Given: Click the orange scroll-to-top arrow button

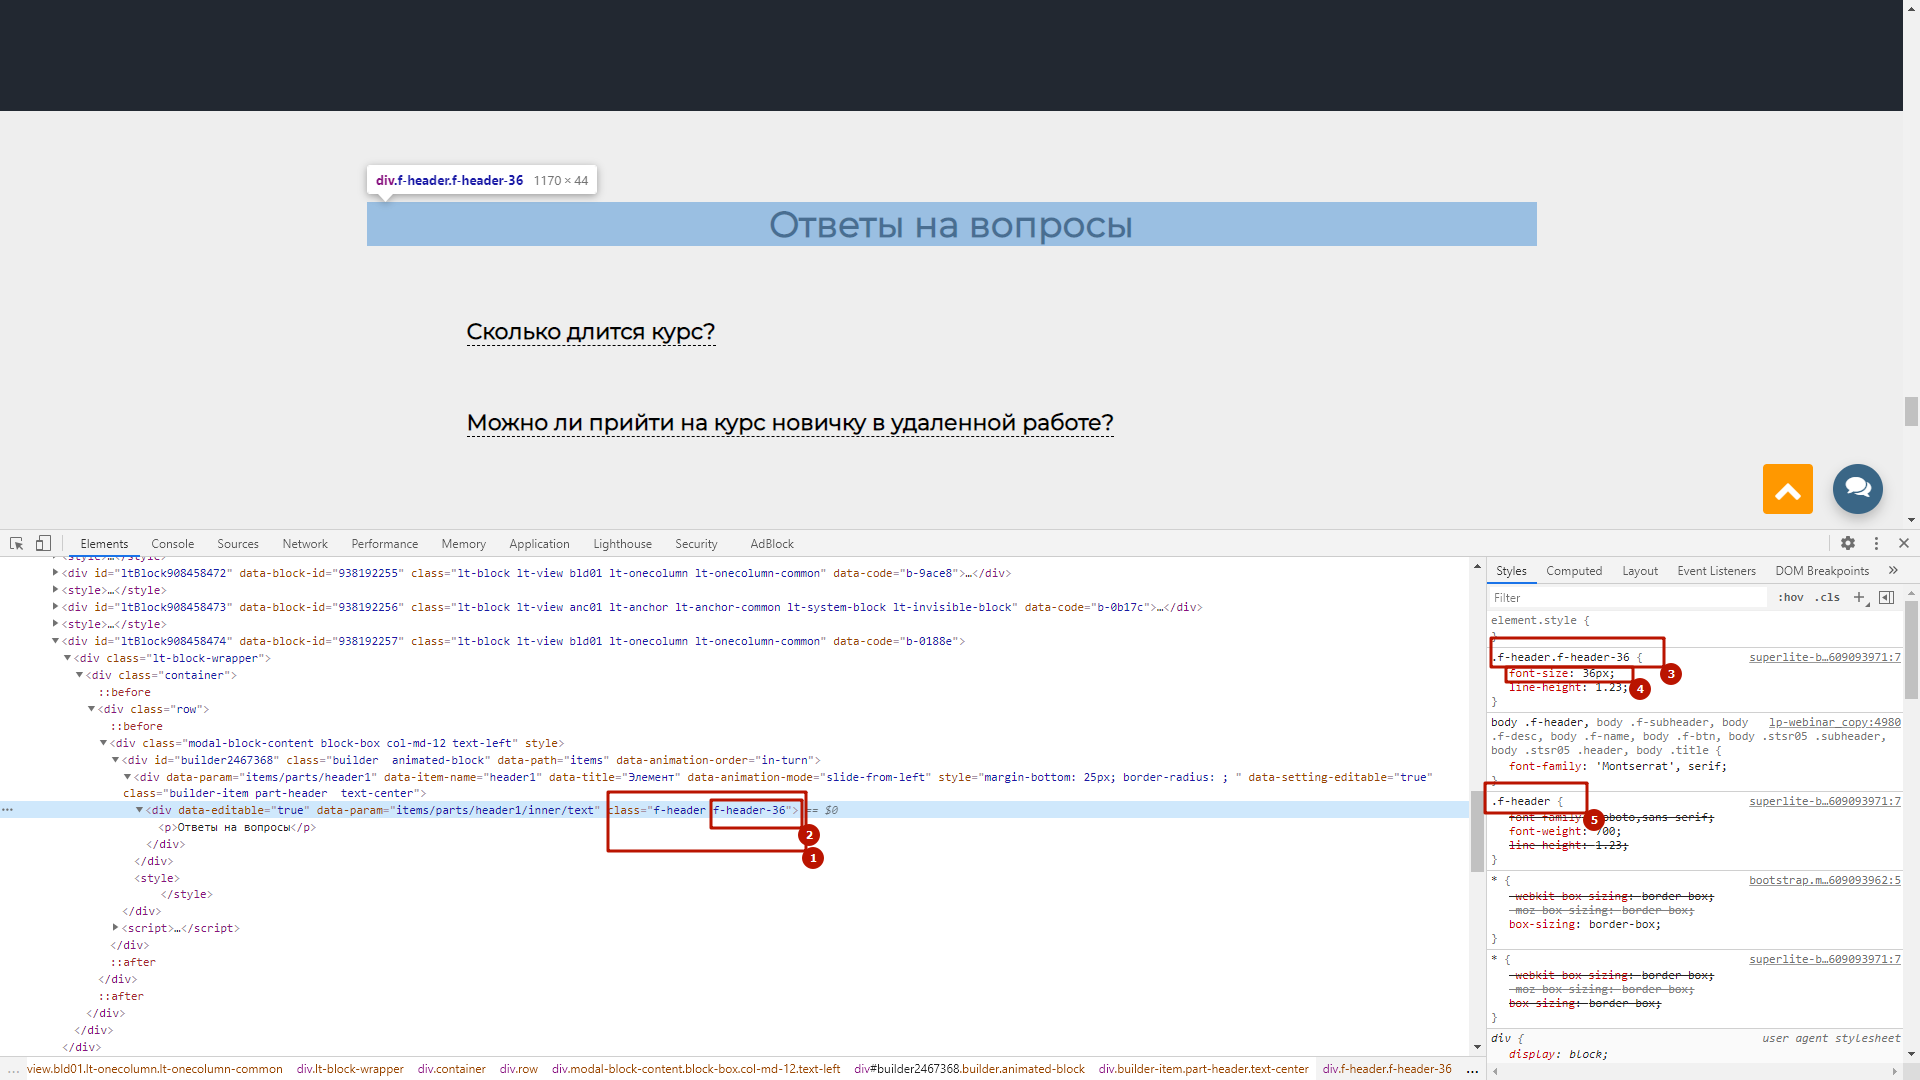Looking at the screenshot, I should 1788,489.
